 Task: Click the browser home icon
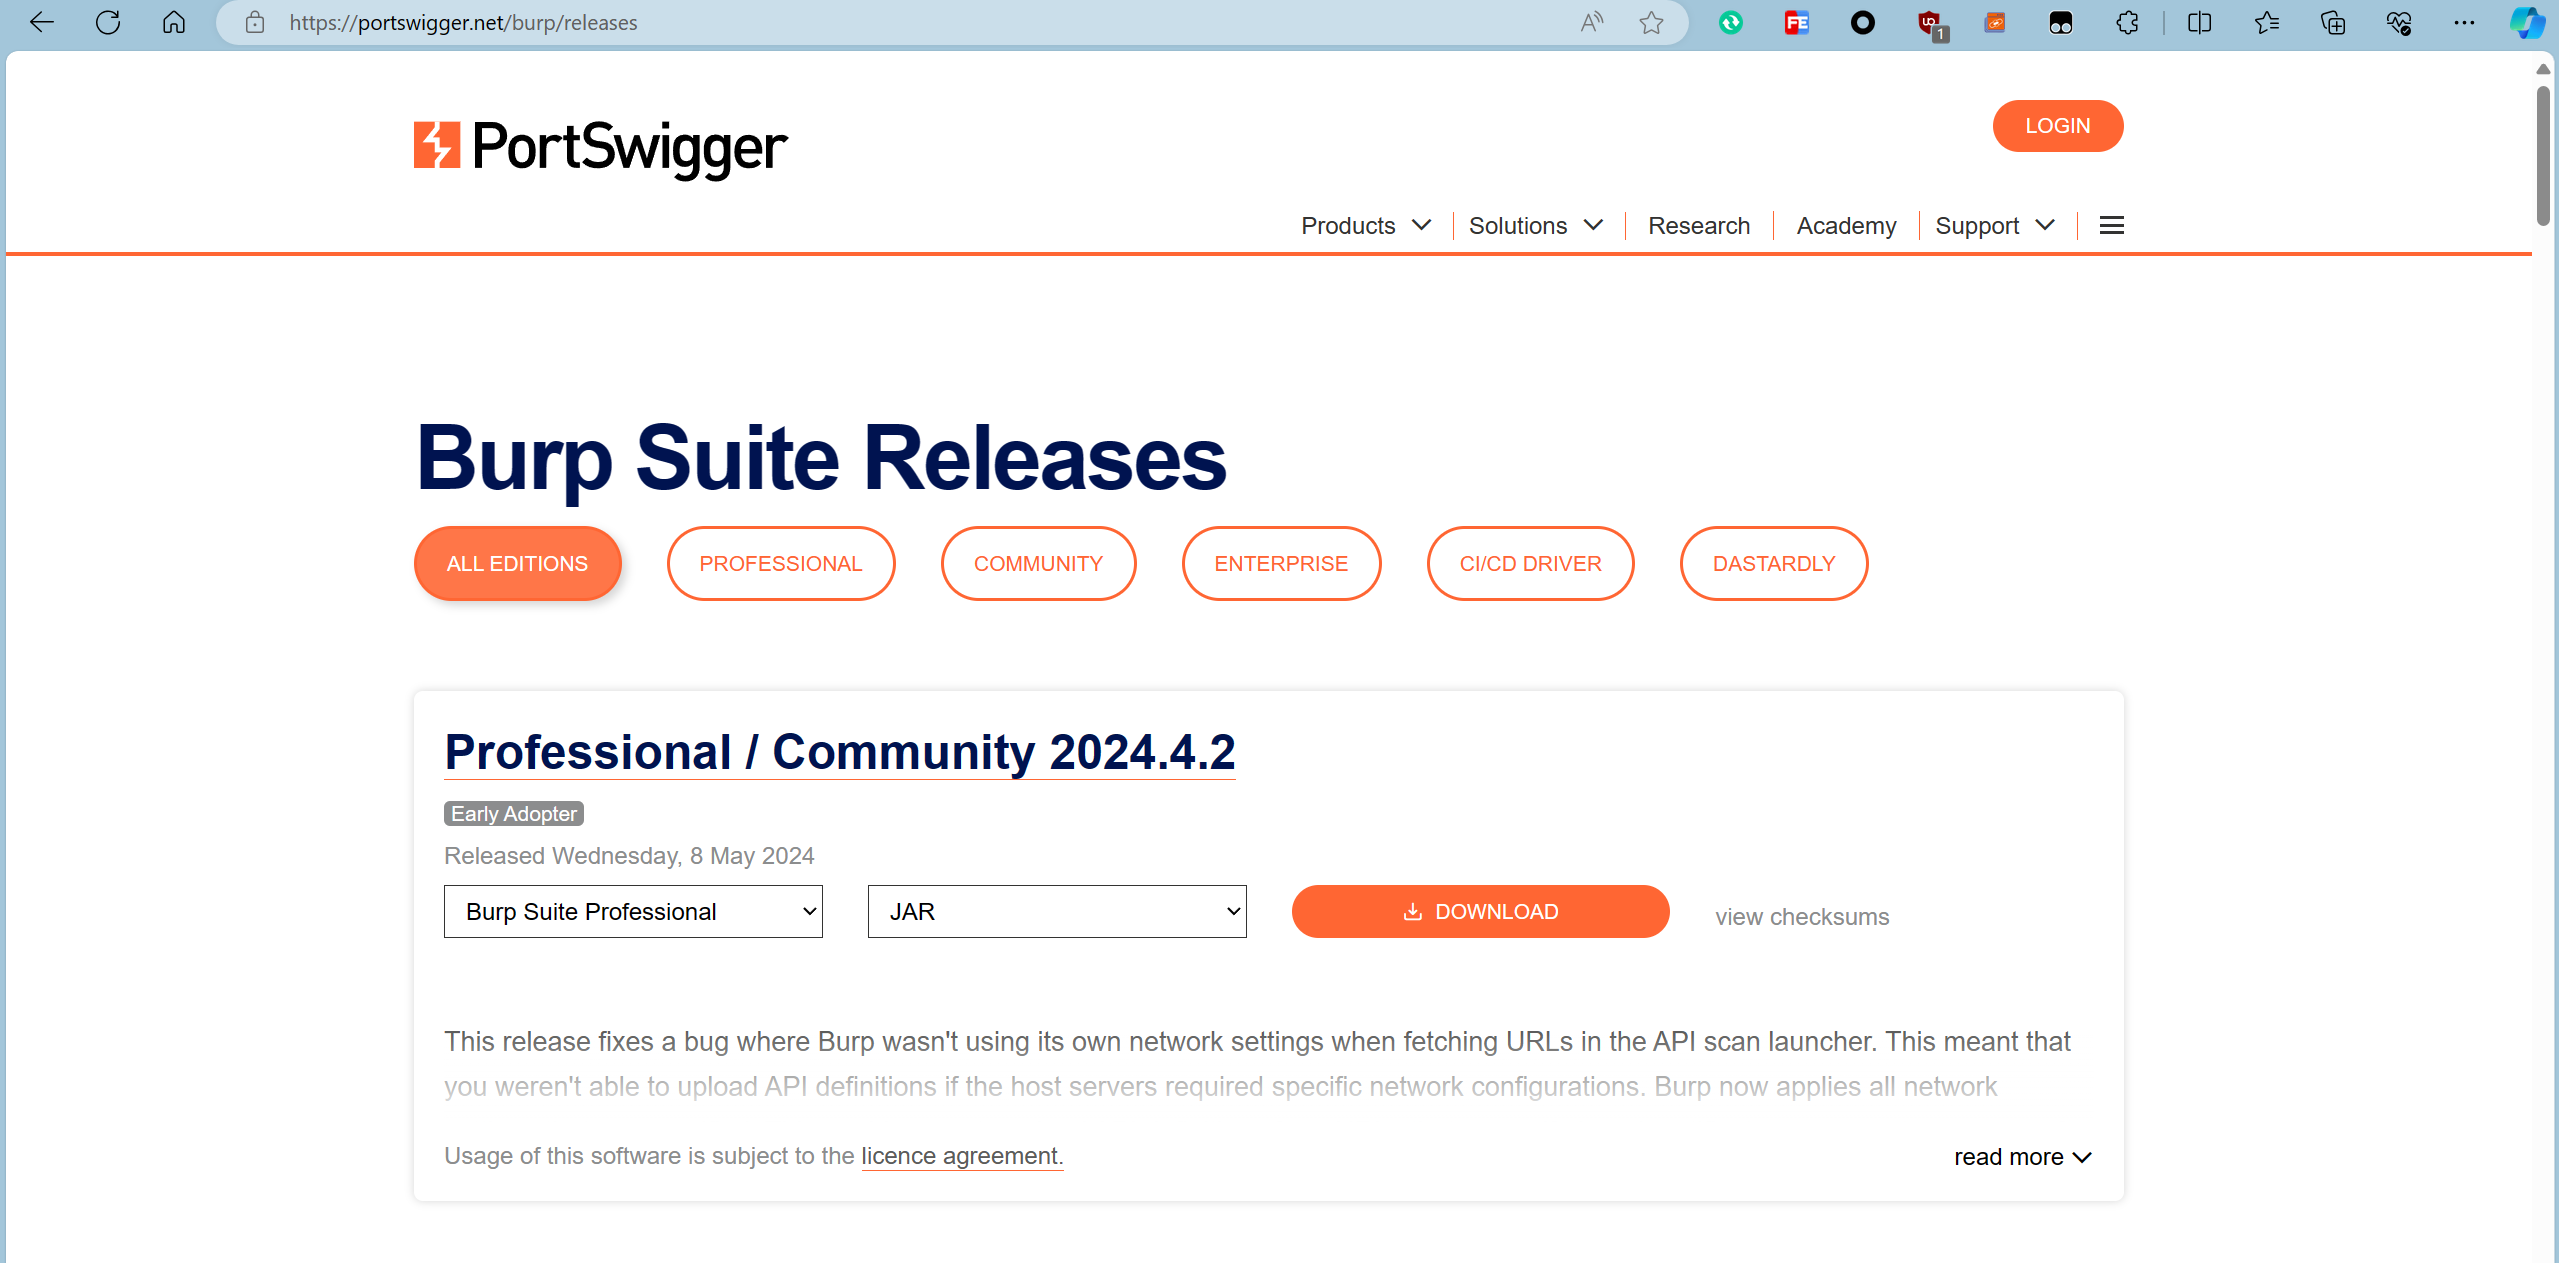pos(174,22)
